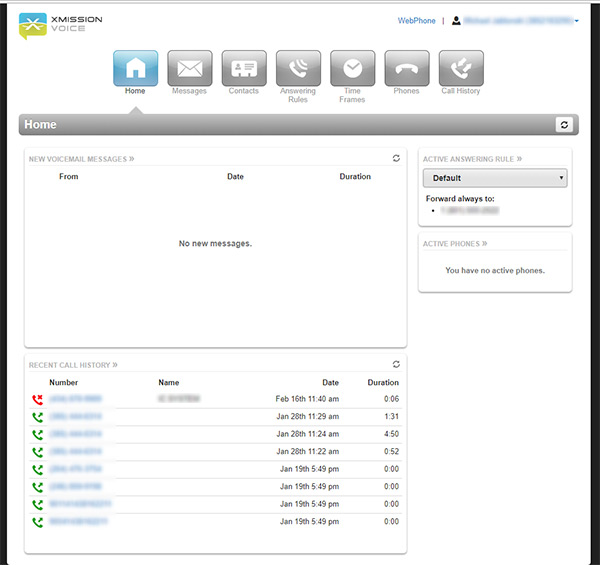Click the missed call number from Feb 16th

coord(75,398)
